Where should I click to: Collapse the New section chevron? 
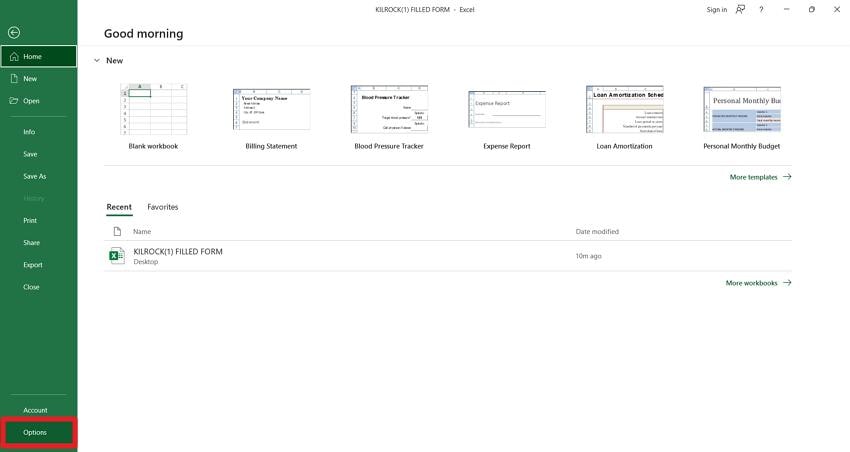coord(97,61)
